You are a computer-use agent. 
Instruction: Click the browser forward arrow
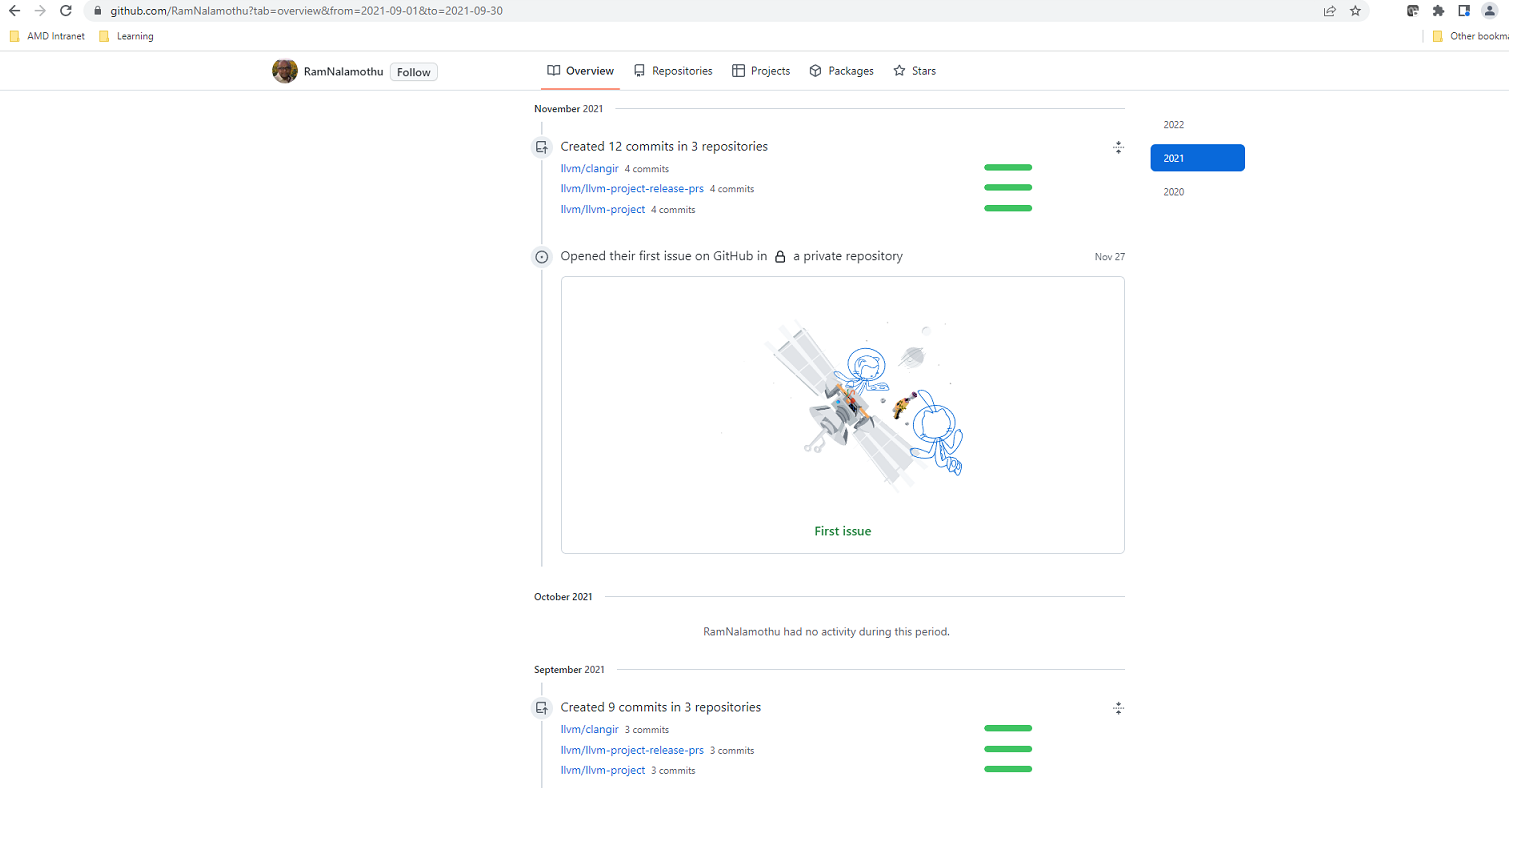pos(40,11)
